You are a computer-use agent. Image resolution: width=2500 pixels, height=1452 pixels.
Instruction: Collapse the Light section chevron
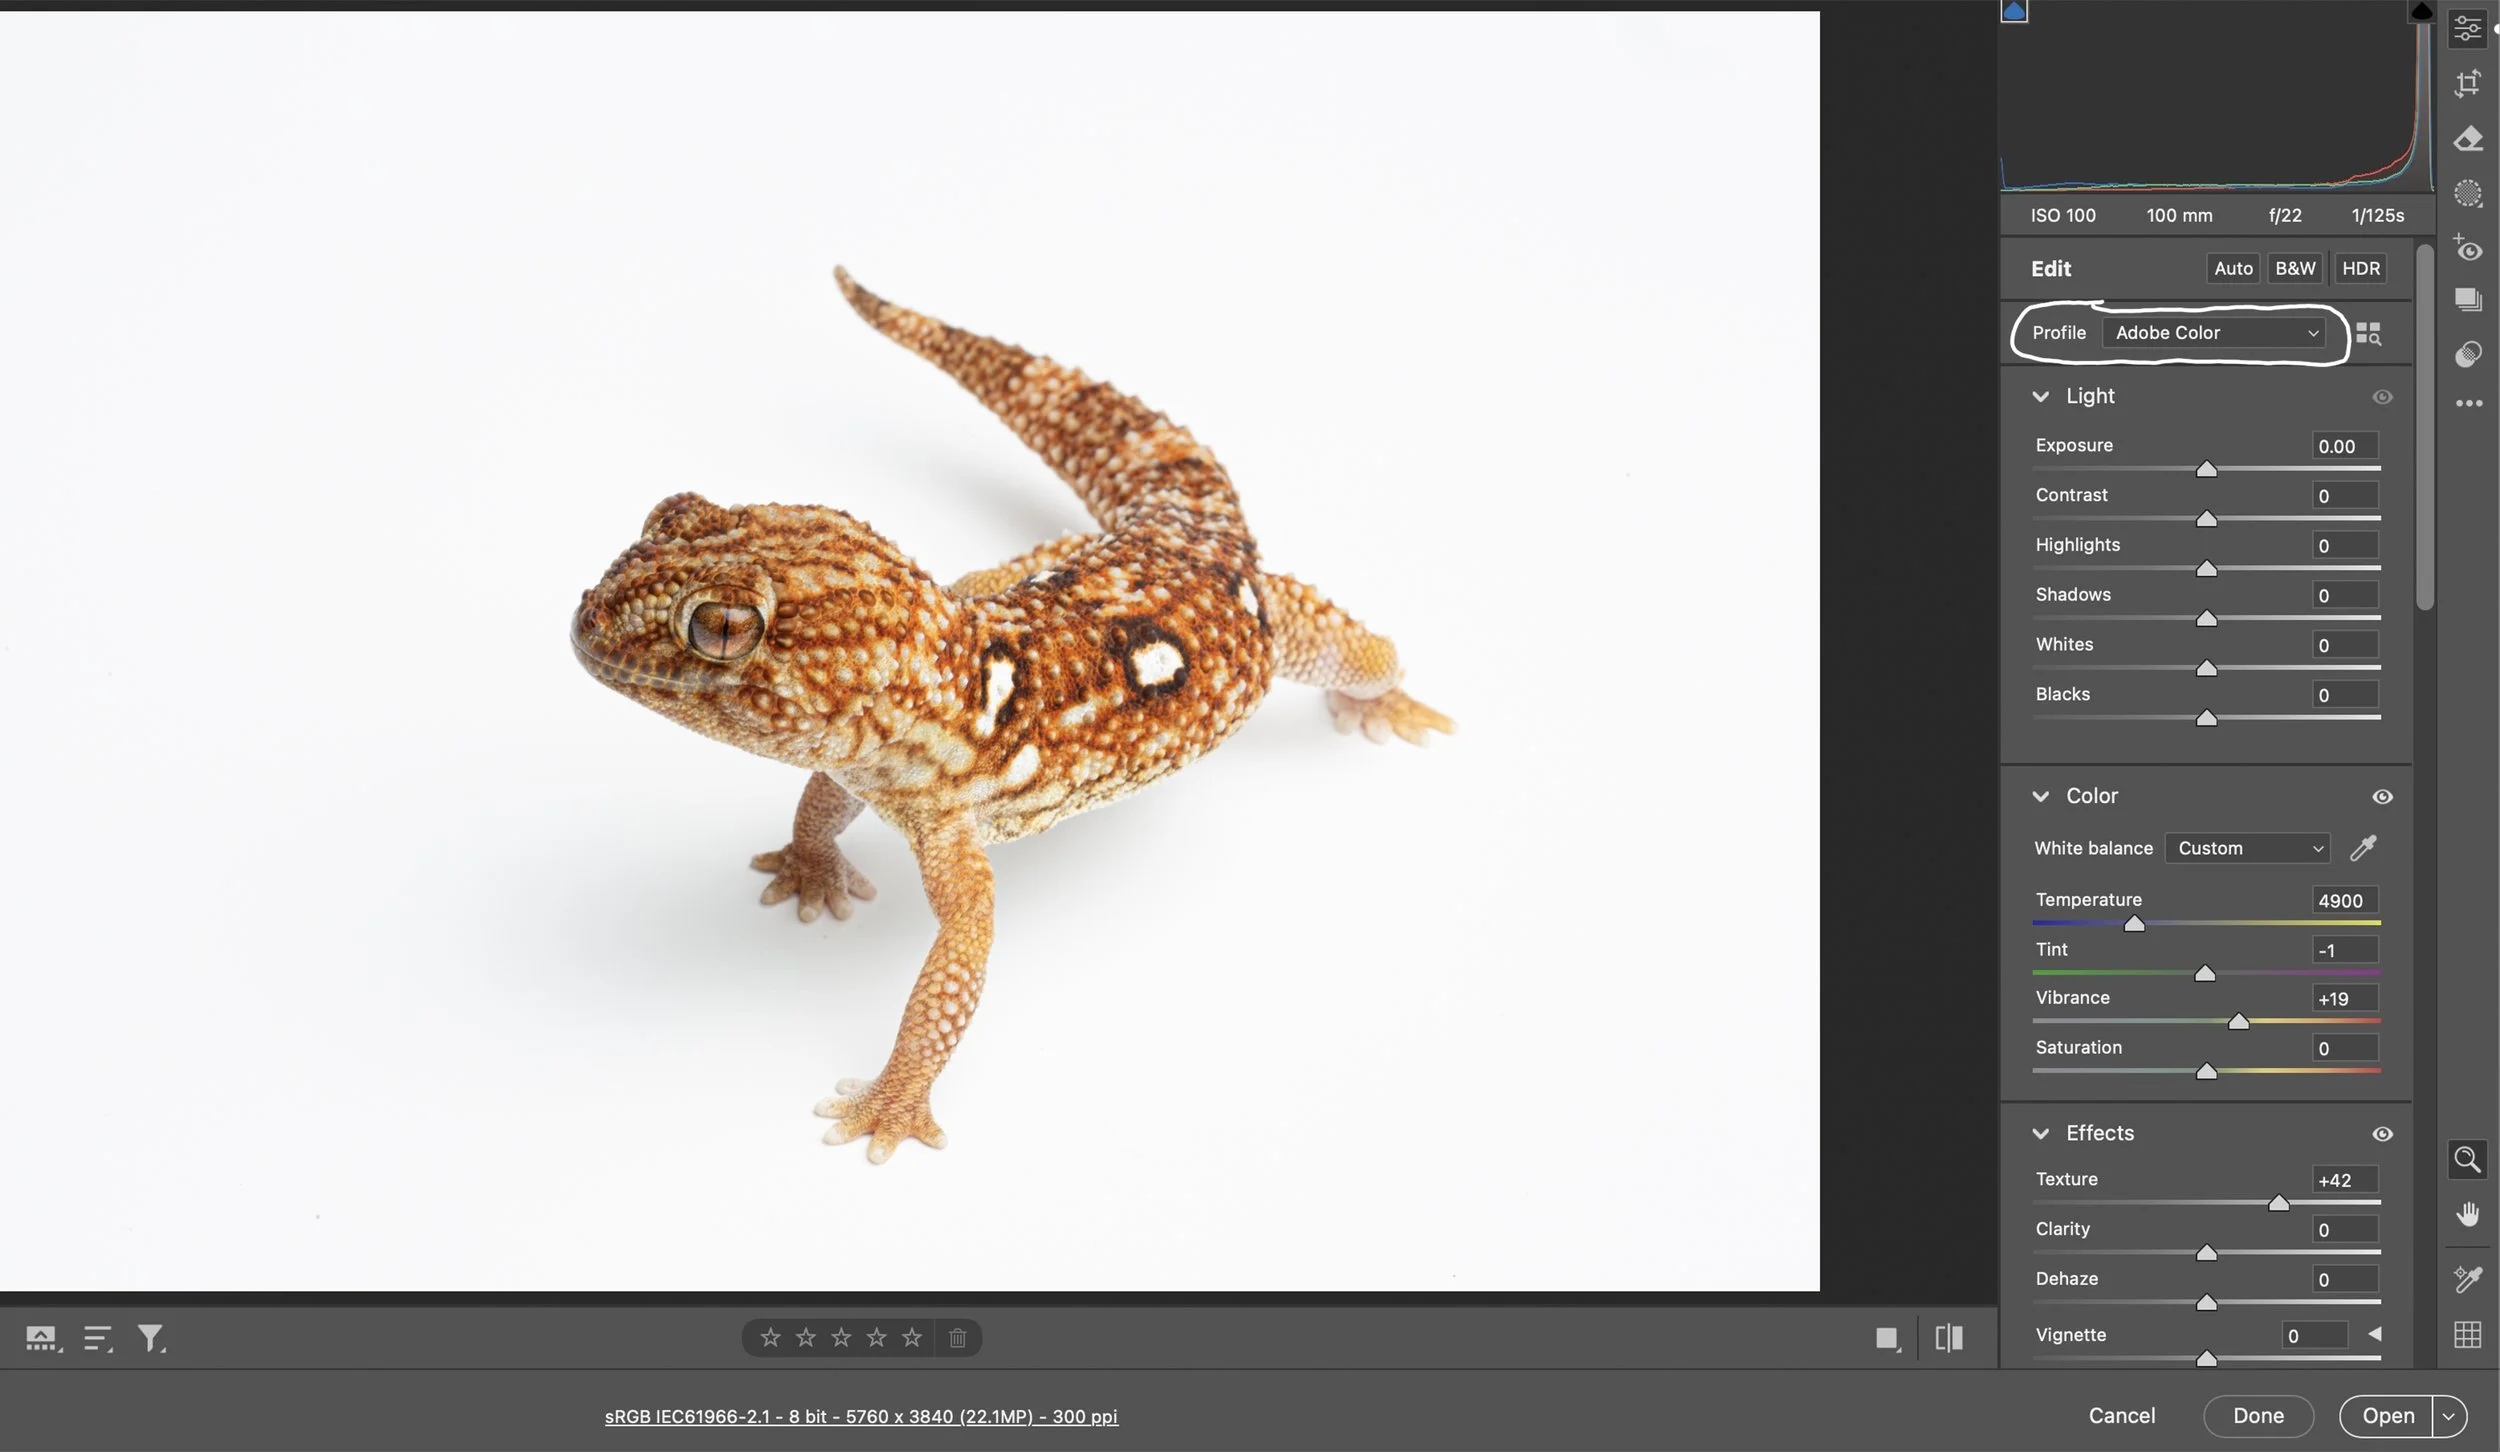[x=2040, y=396]
